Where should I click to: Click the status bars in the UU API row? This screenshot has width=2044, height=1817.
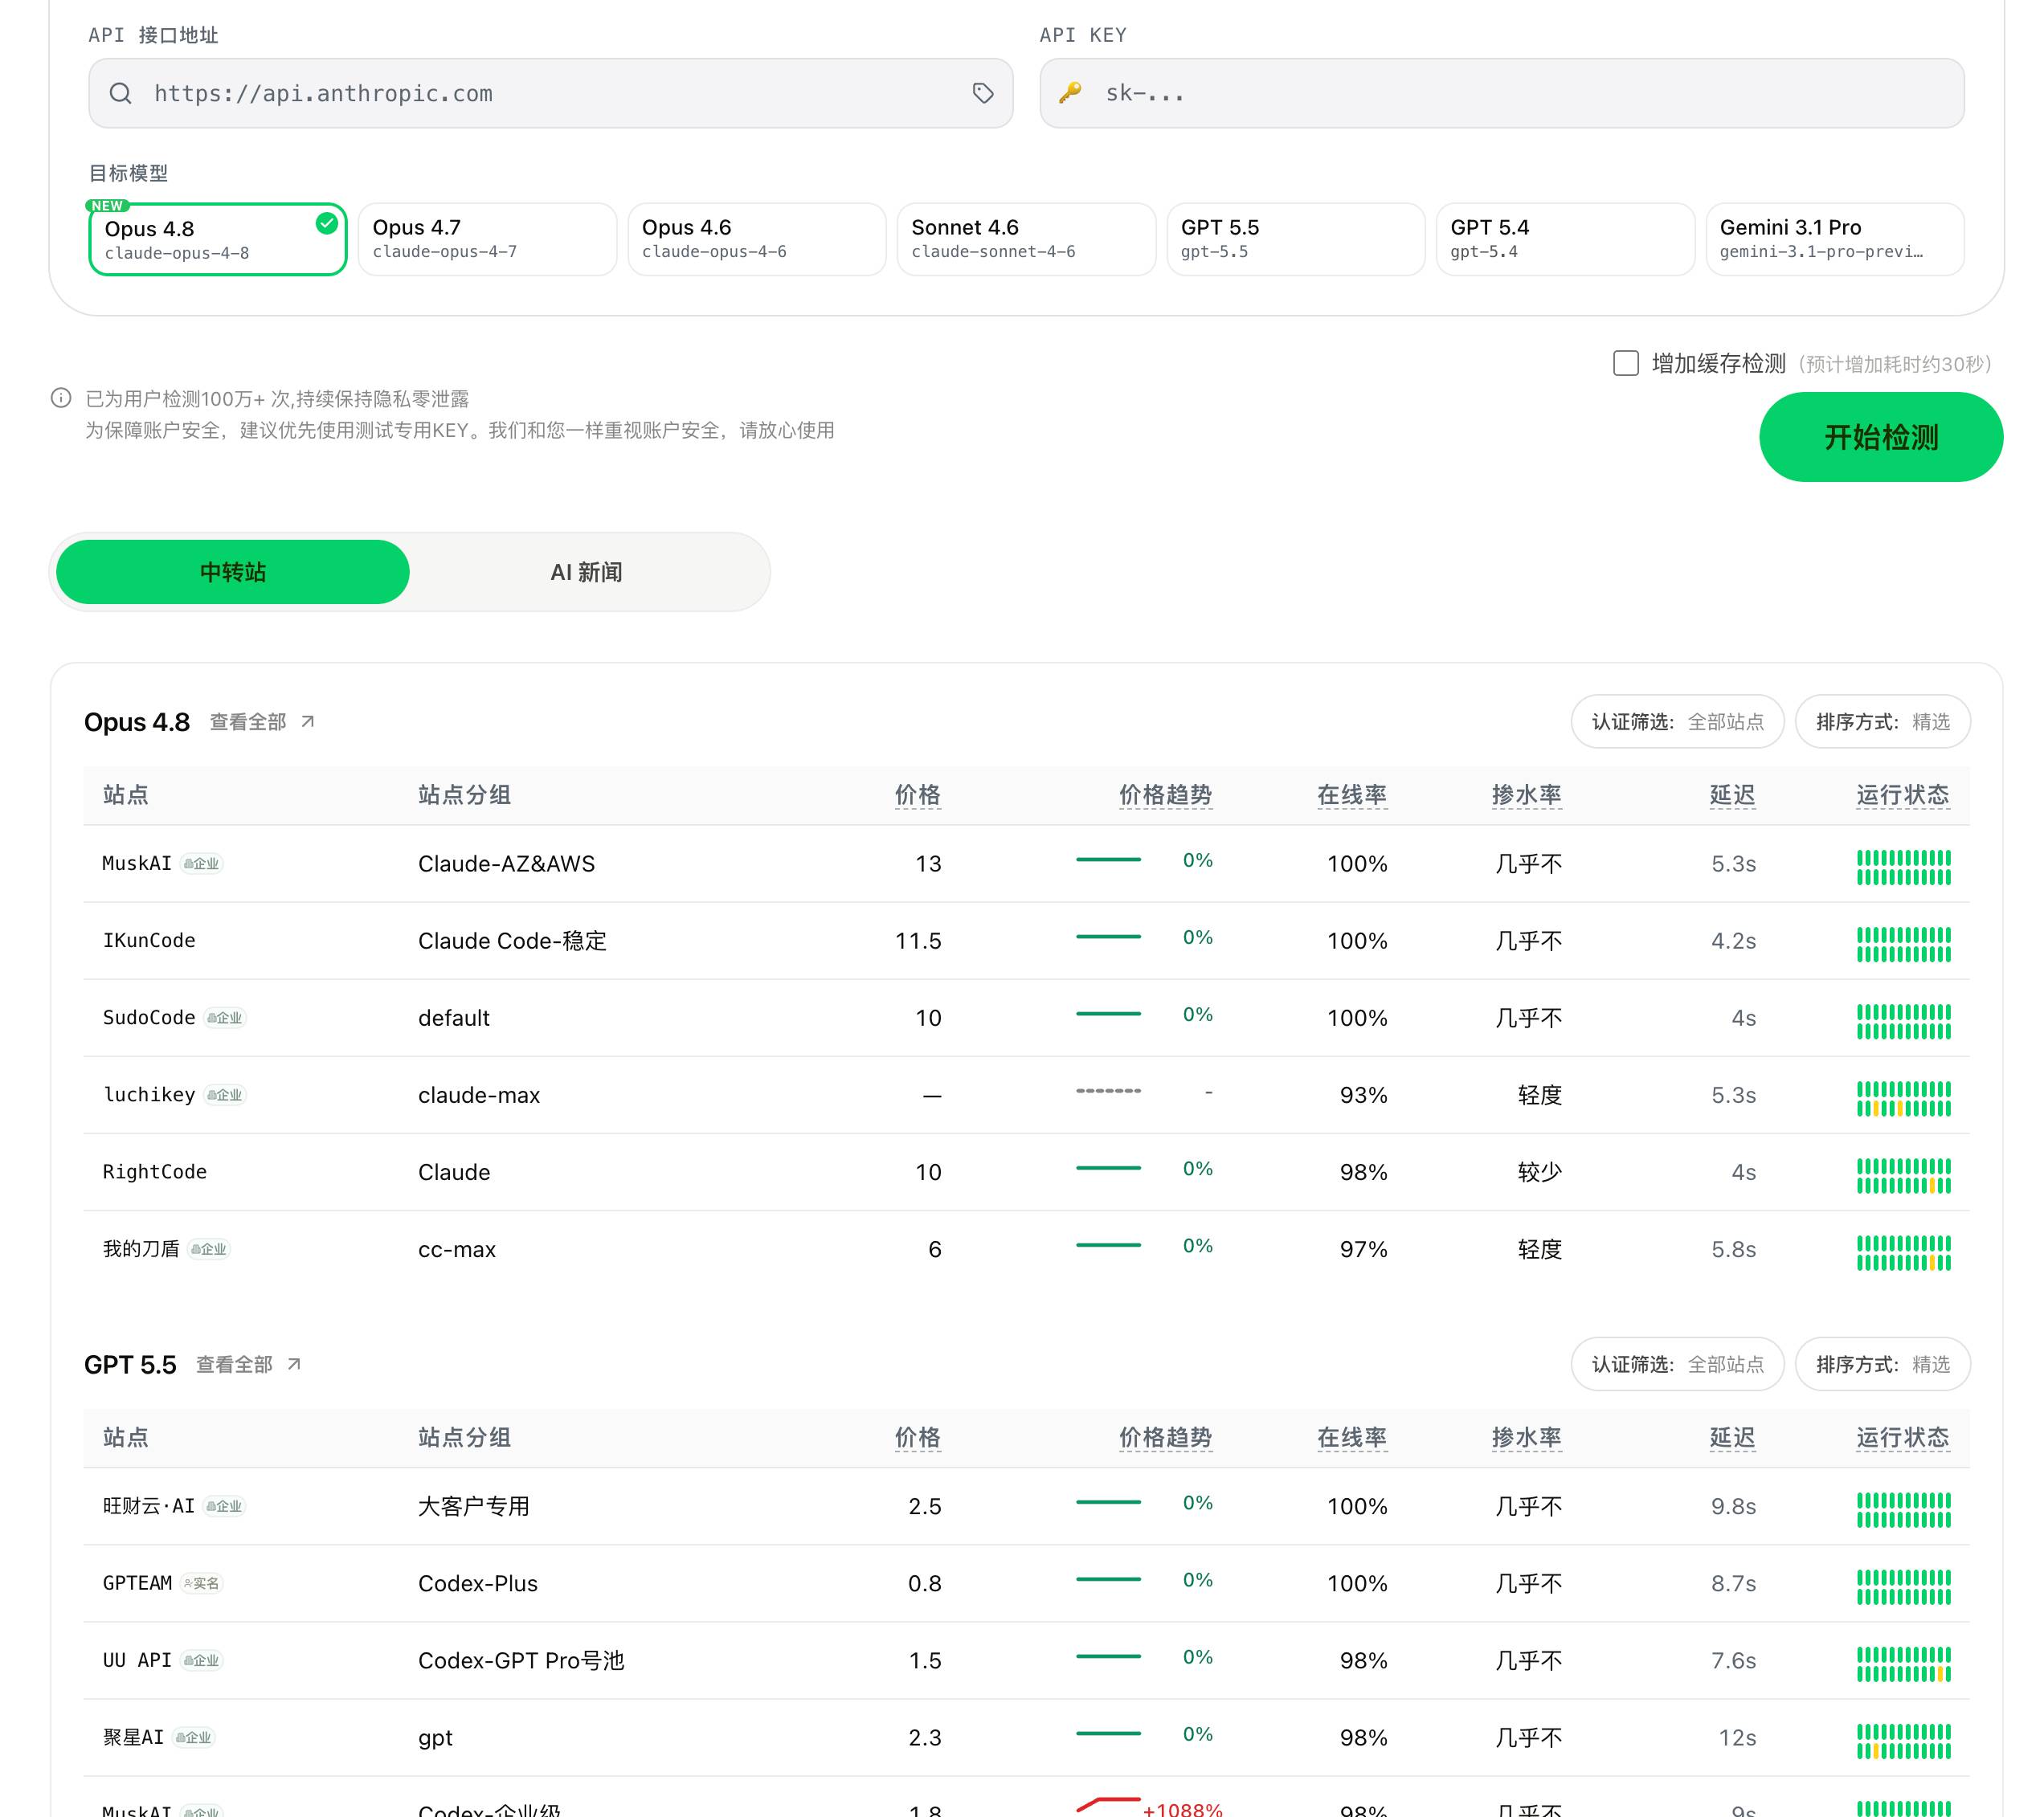pyautogui.click(x=1904, y=1664)
